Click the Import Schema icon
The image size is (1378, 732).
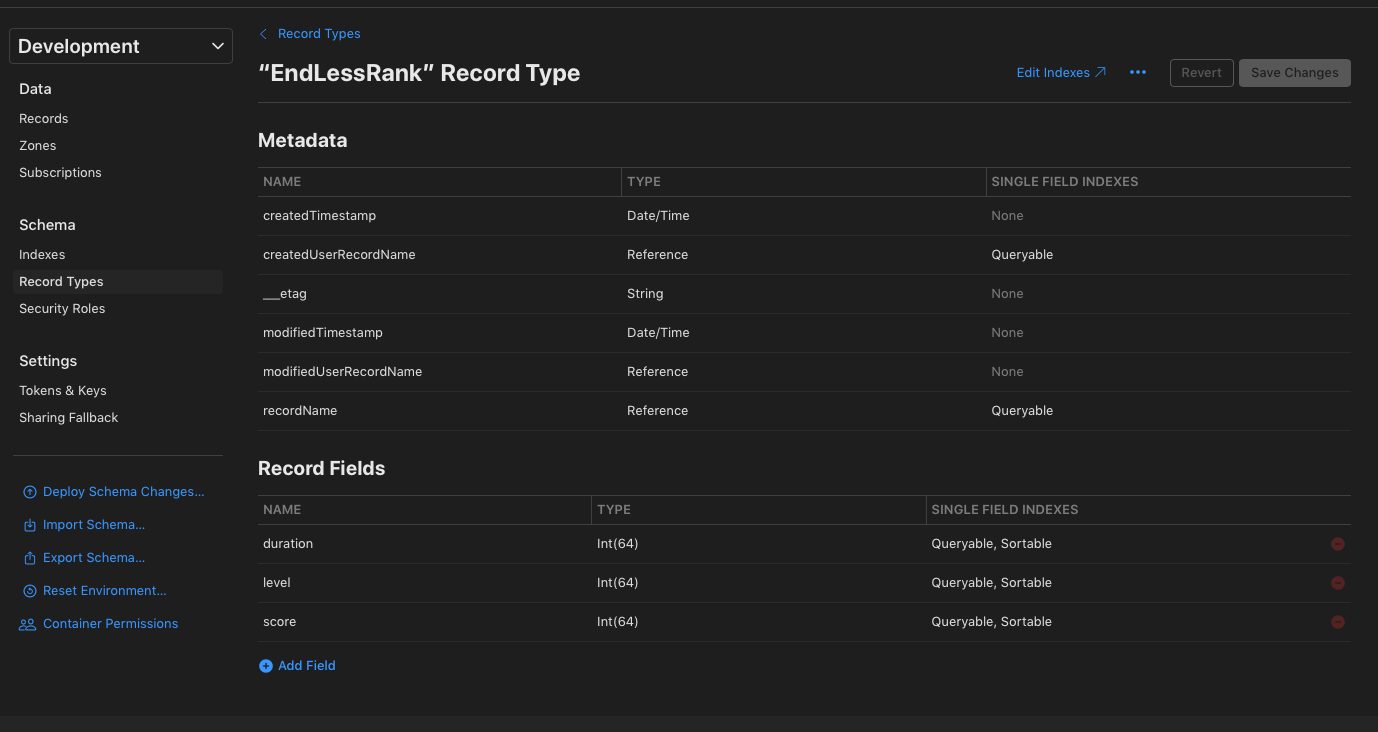point(29,525)
